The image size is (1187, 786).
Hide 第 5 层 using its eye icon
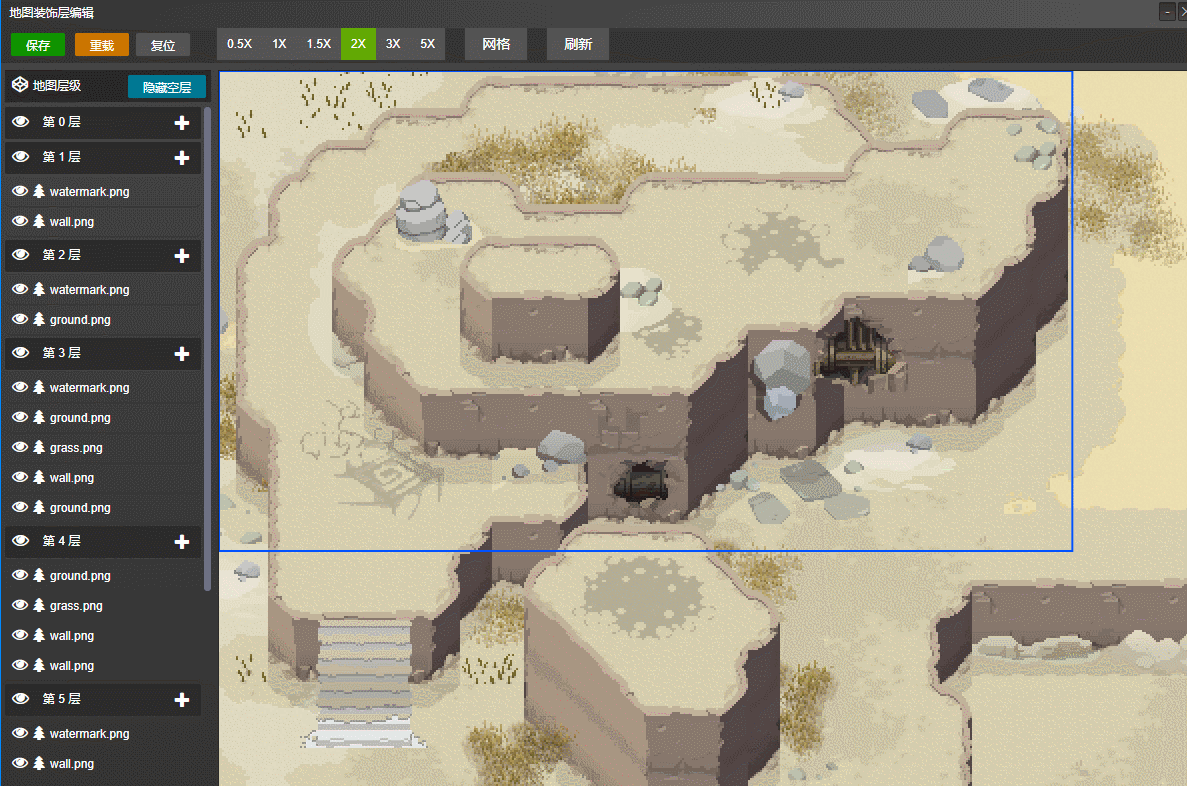[20, 699]
